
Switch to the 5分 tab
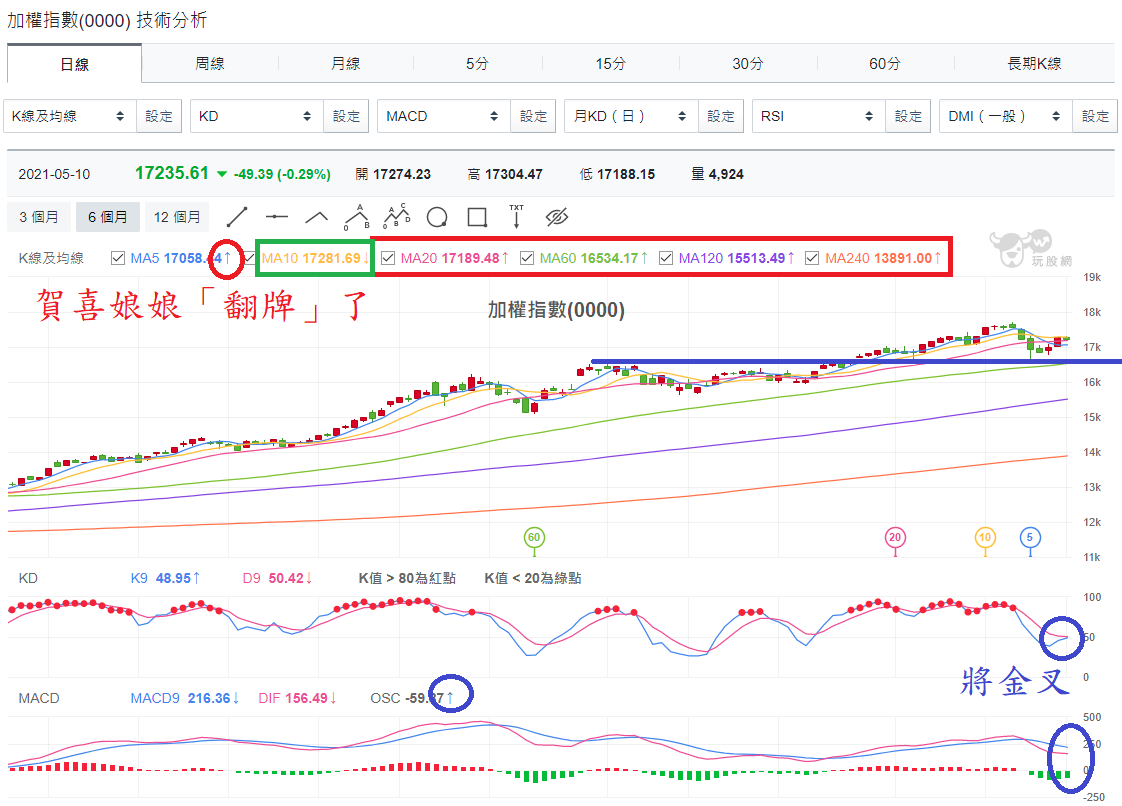click(477, 64)
